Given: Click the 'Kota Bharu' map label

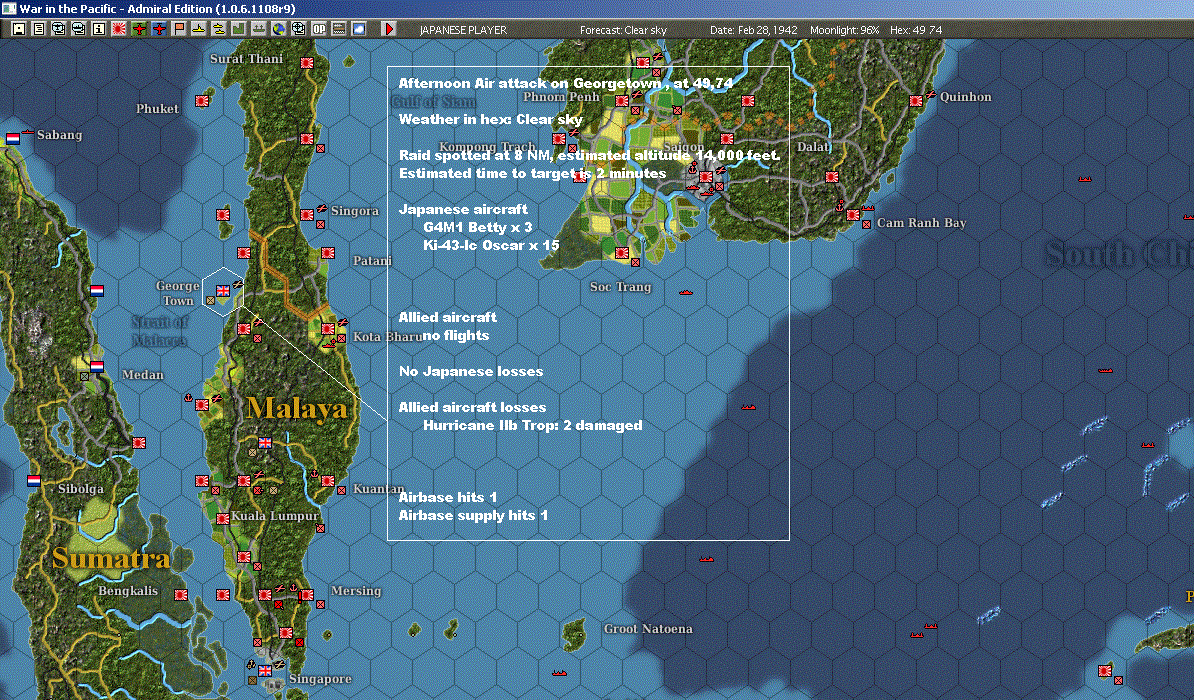Looking at the screenshot, I should pyautogui.click(x=386, y=337).
